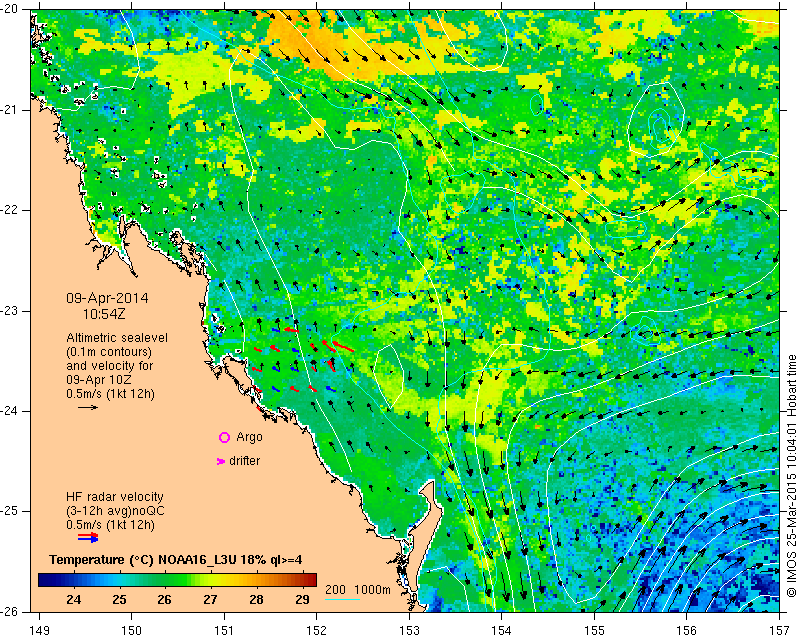Click the black altimetric velocity reference arrow
Viewport: 800px width, 640px height.
[88, 407]
